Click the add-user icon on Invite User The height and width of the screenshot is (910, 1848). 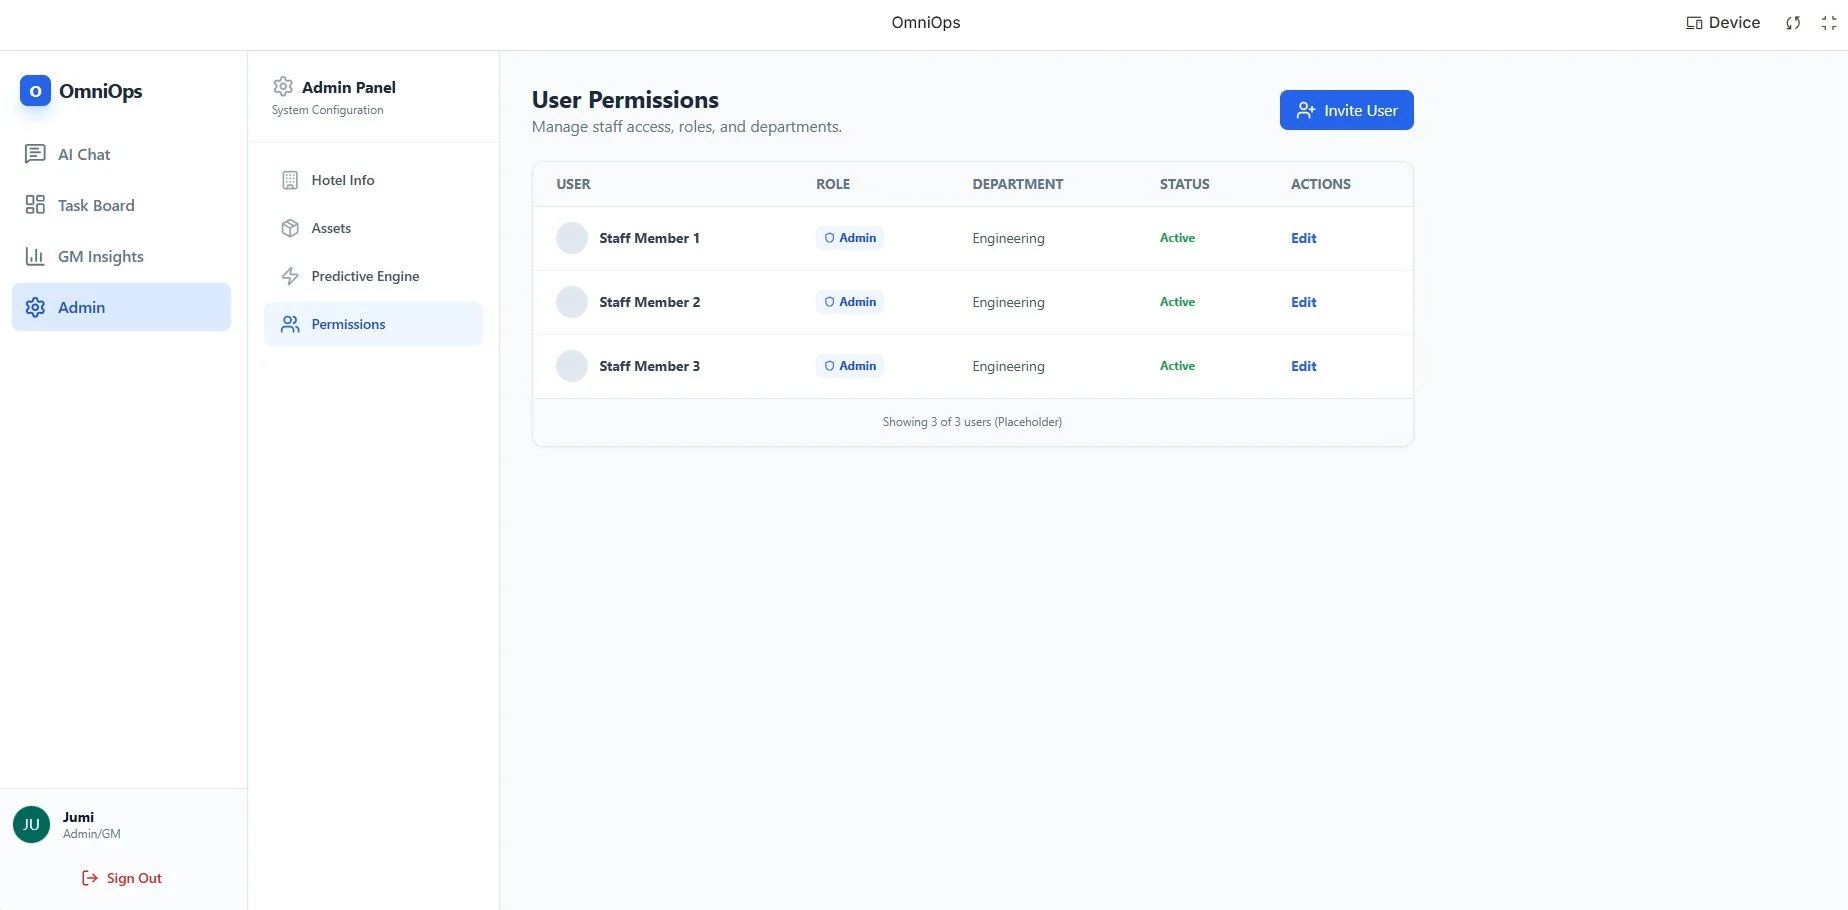pos(1306,110)
